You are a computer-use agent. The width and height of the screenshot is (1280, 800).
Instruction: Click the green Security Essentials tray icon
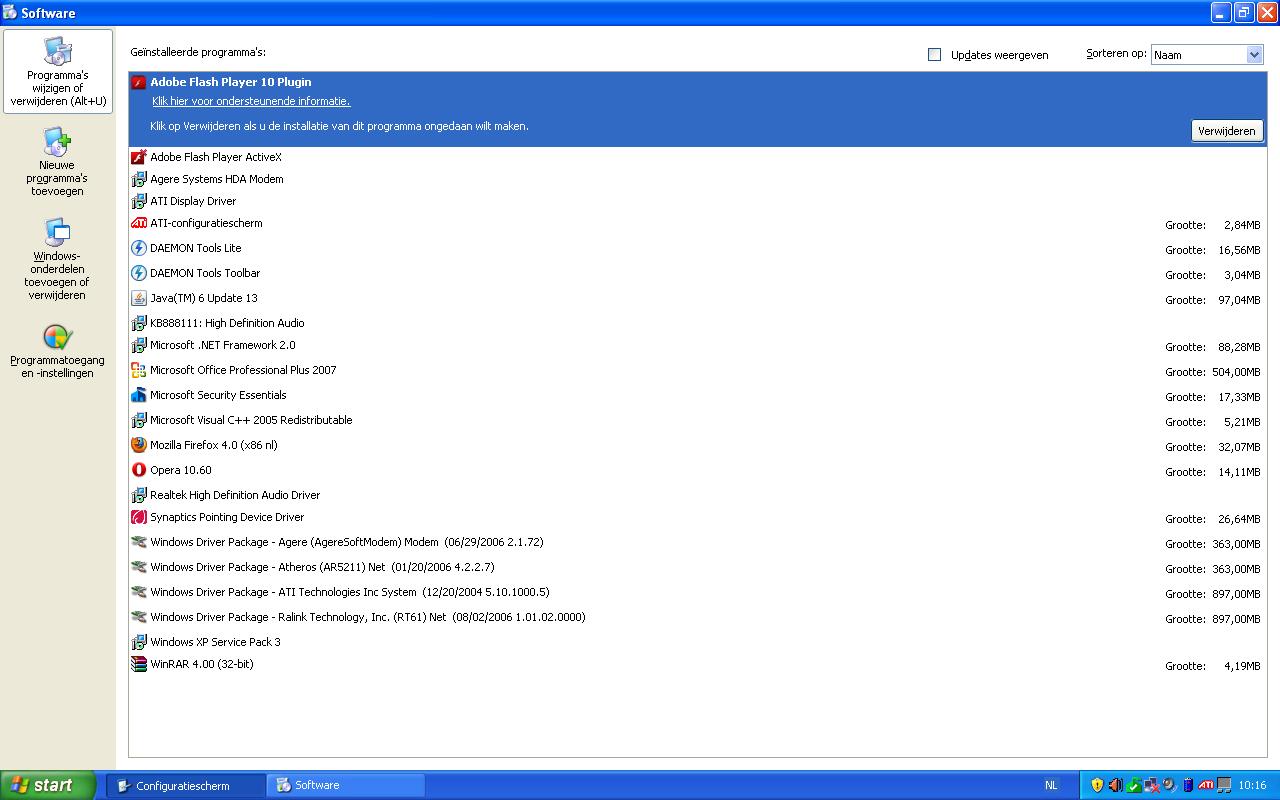tap(1133, 785)
